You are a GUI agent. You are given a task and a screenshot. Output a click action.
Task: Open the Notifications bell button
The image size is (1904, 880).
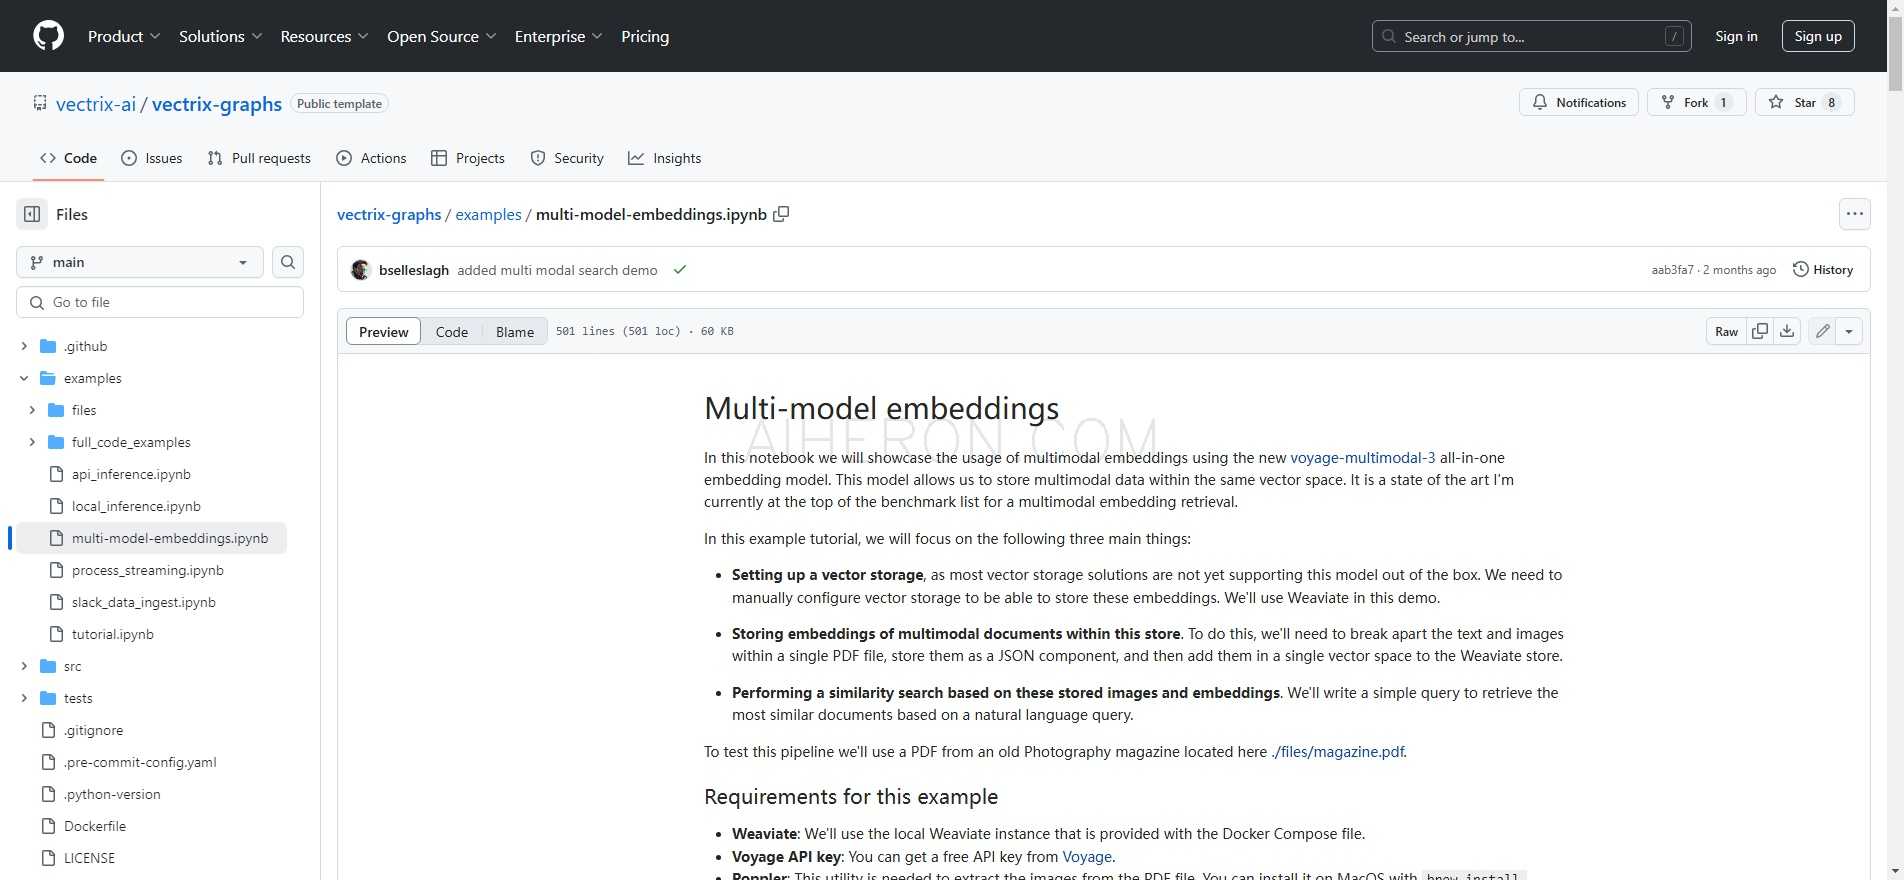(x=1579, y=102)
